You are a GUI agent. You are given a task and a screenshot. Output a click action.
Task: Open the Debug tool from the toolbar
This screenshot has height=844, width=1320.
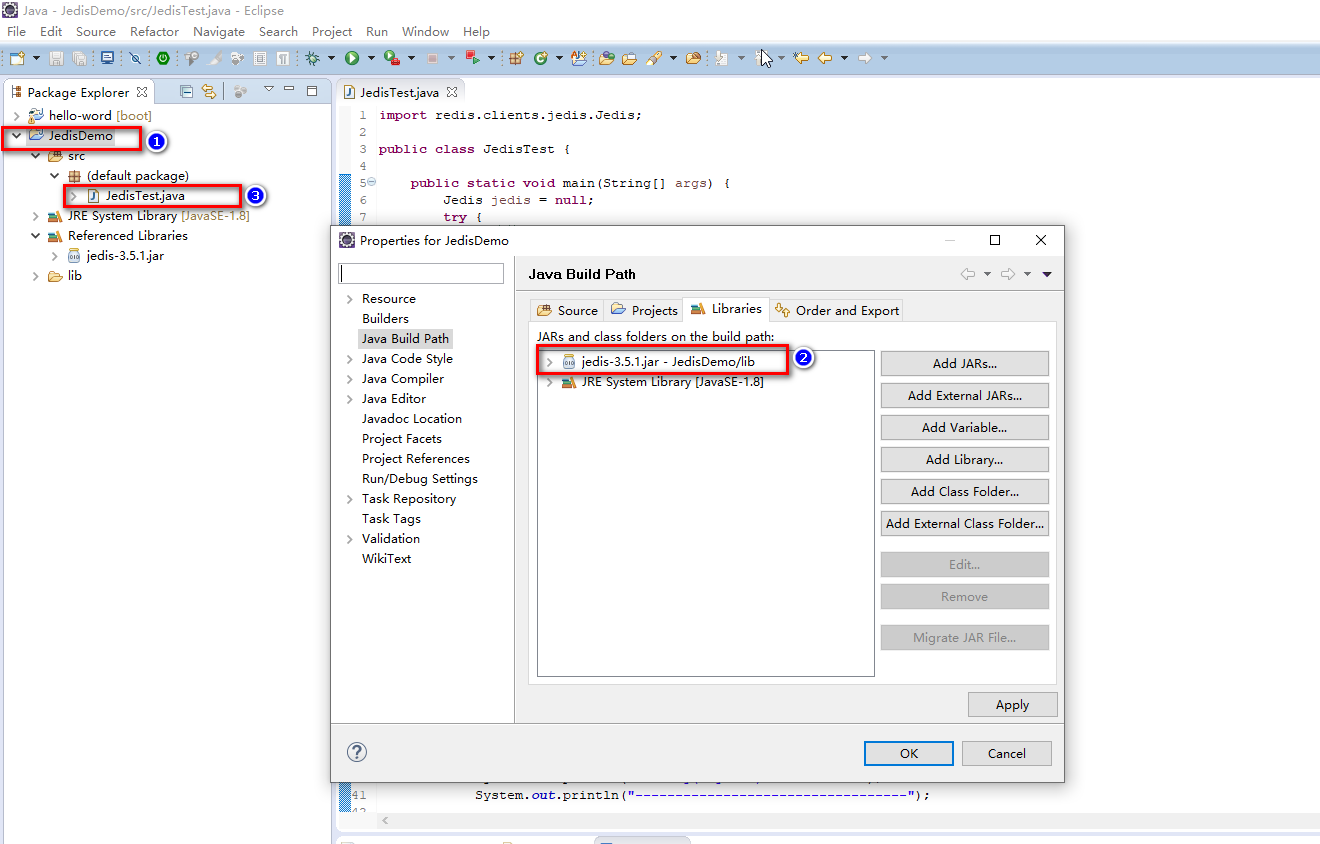point(313,57)
